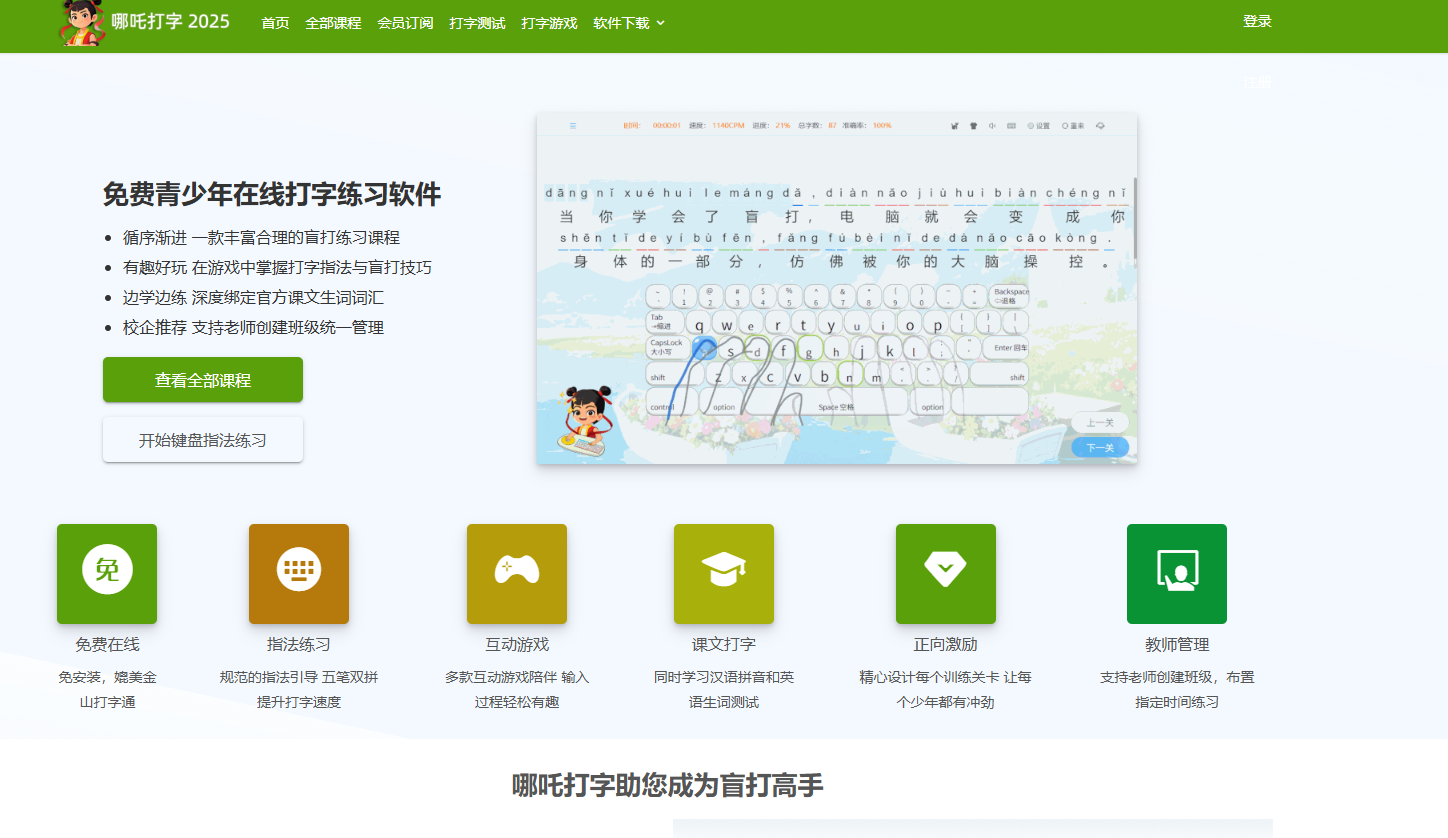Click the 课文打字 feature title

coord(724,645)
